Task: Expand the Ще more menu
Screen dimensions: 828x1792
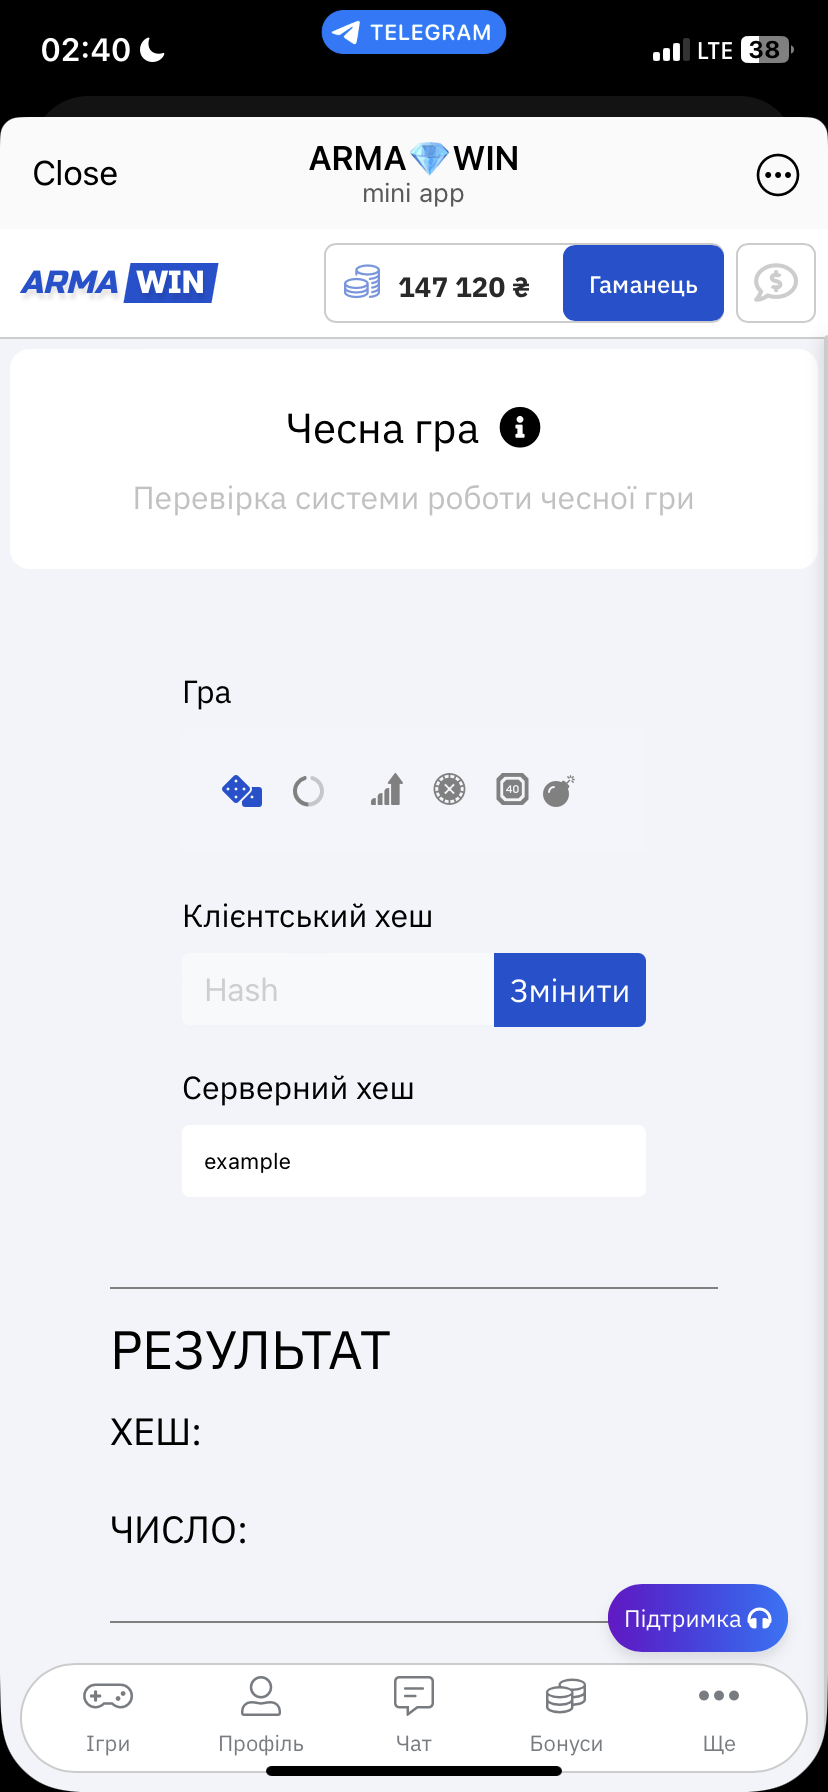Action: coord(719,1715)
